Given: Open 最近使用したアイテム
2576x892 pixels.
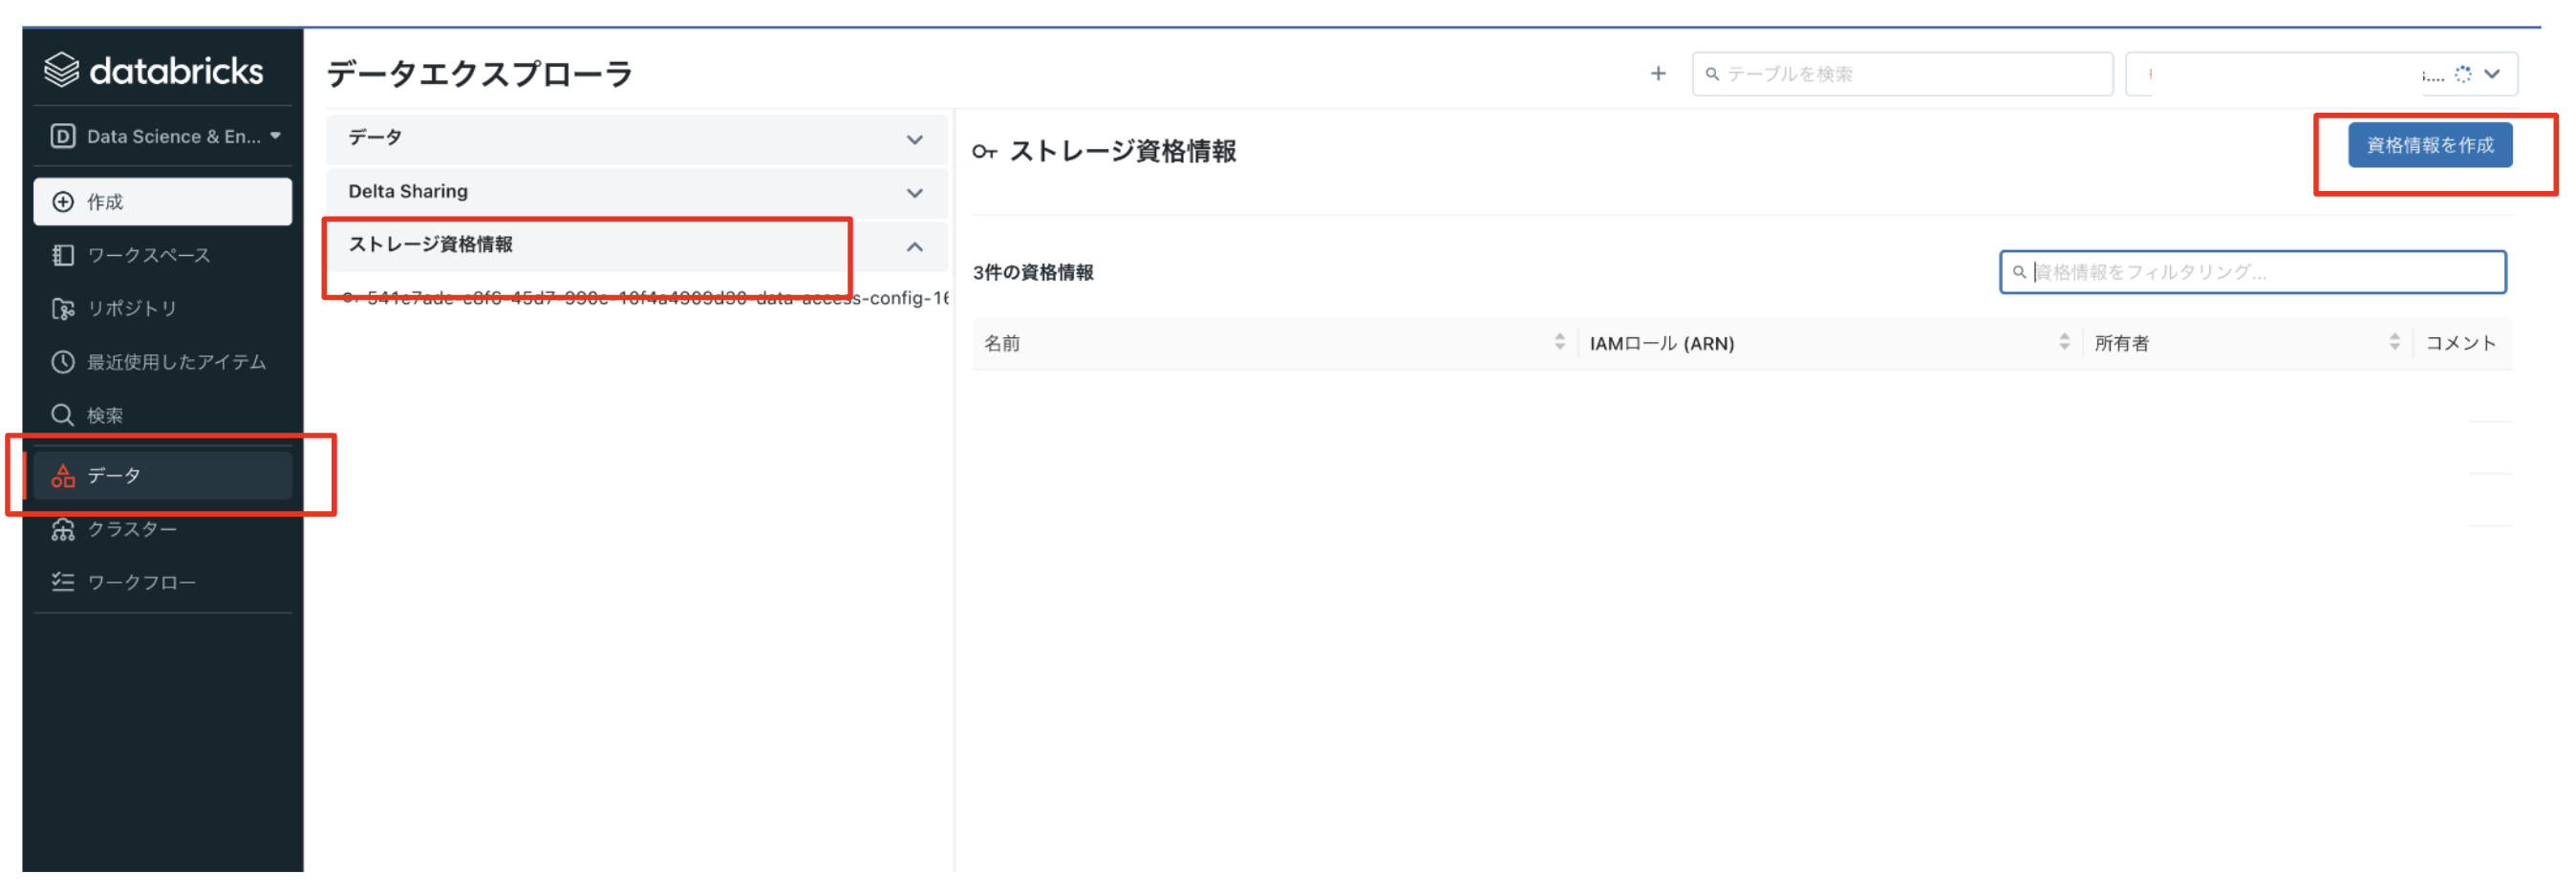Looking at the screenshot, I should [163, 362].
